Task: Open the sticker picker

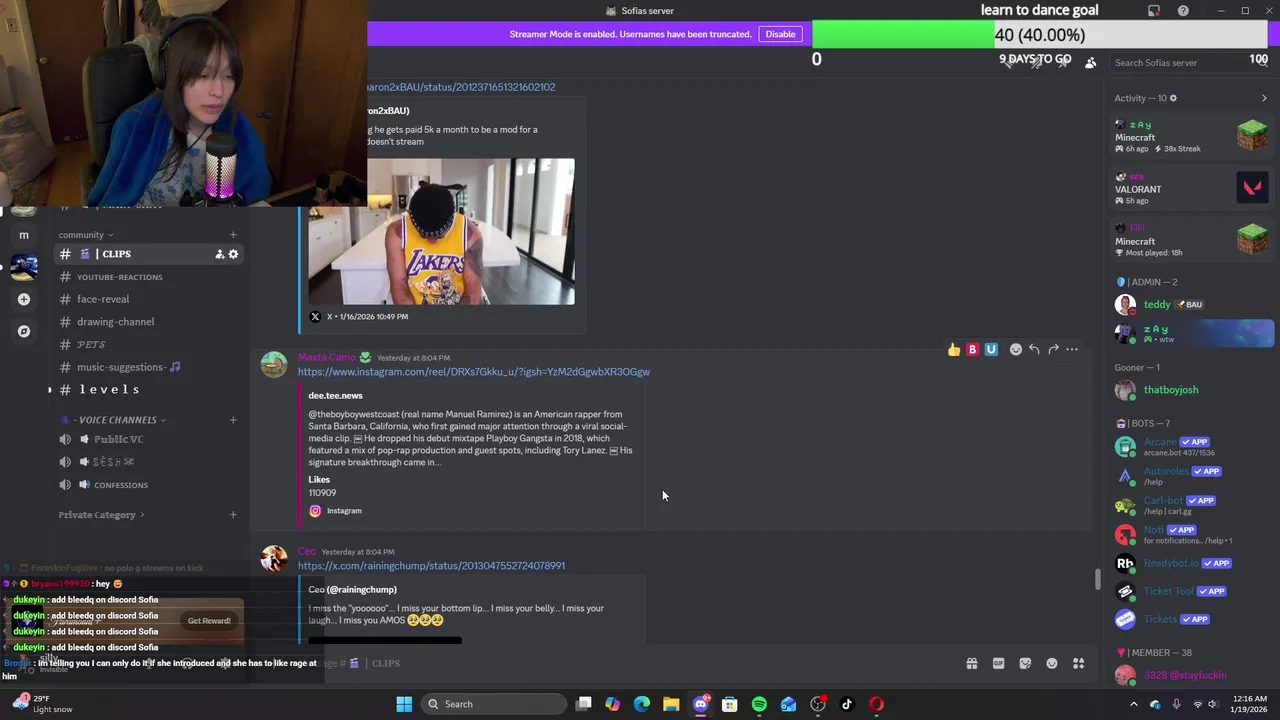Action: [x=1025, y=663]
